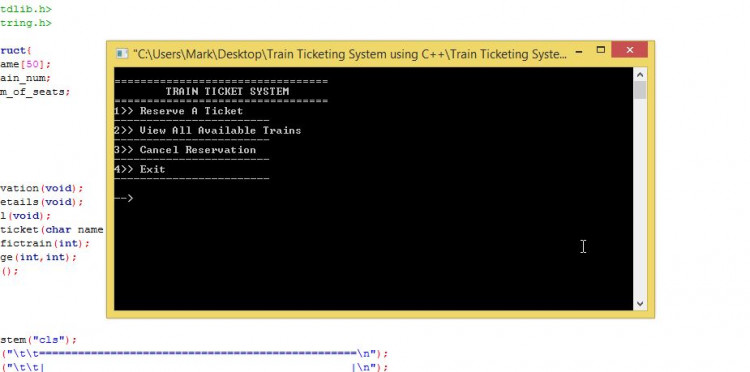Click the '2>> View All Available Trains' line
Screen dimensions: 750x372
208,130
